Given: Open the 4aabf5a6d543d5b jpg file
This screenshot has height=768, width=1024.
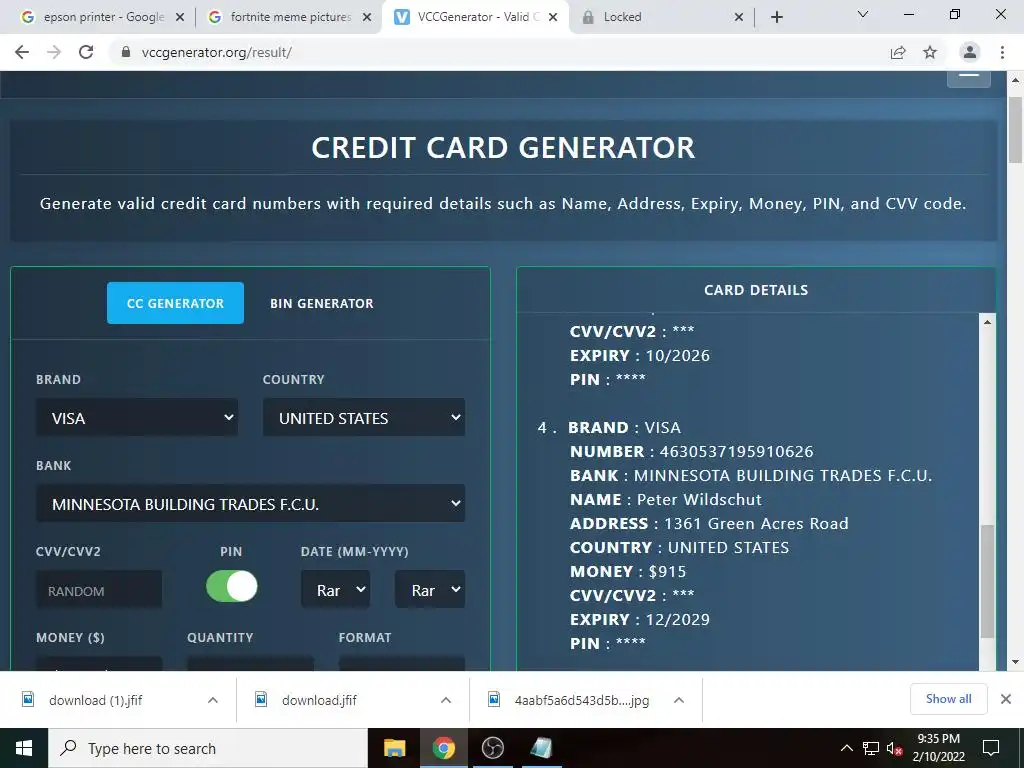Looking at the screenshot, I should (x=581, y=700).
